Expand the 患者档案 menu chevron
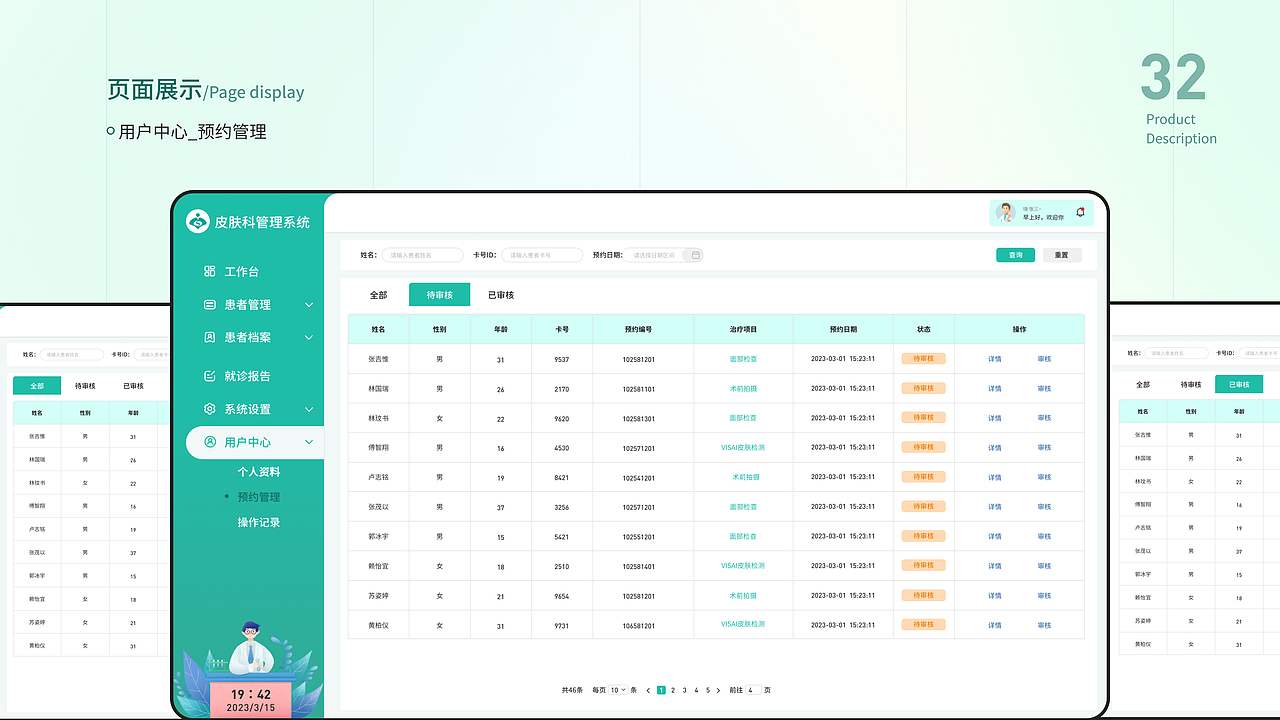 [x=309, y=337]
